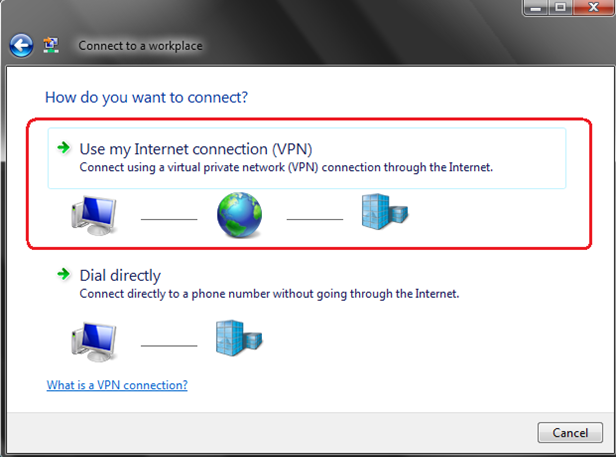Screen dimensions: 616x457
Task: Click the green arrow next to the VPN option
Action: (64, 148)
